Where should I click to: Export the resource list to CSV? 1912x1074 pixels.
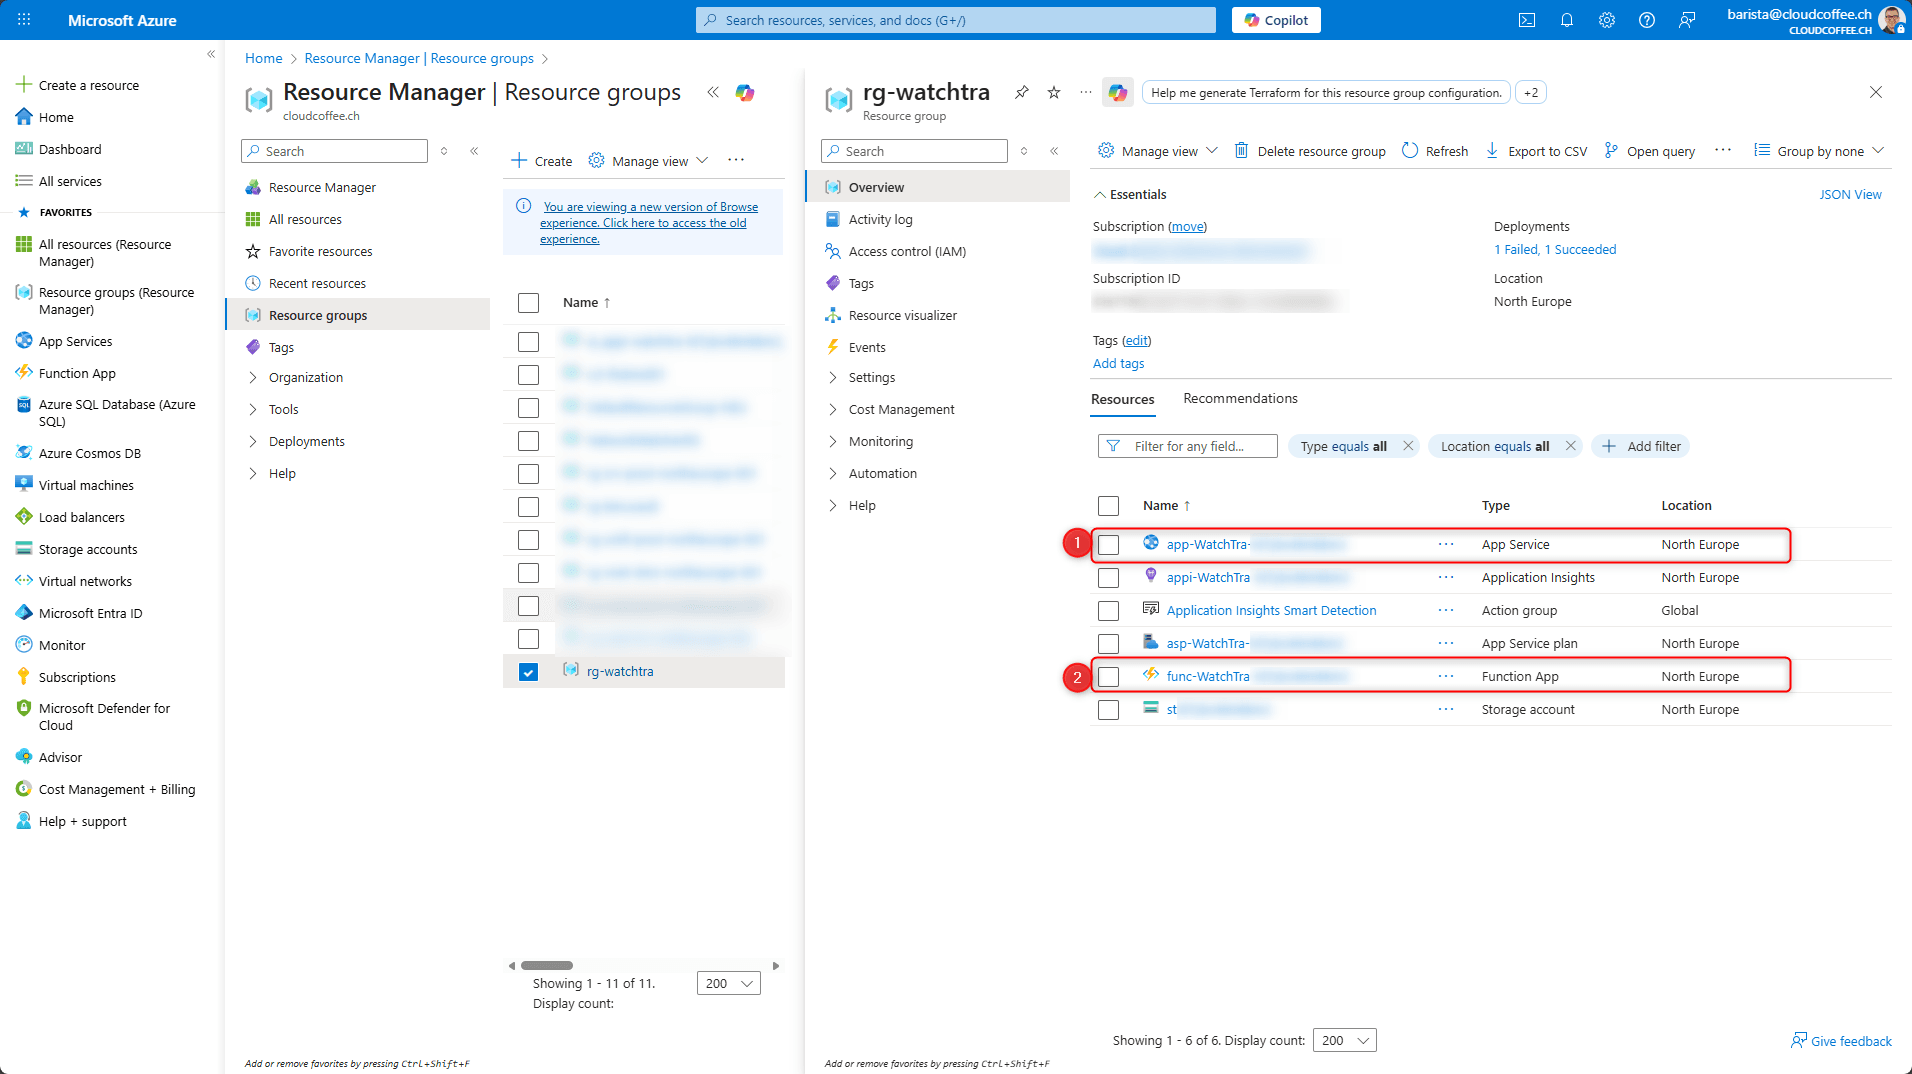(x=1537, y=151)
